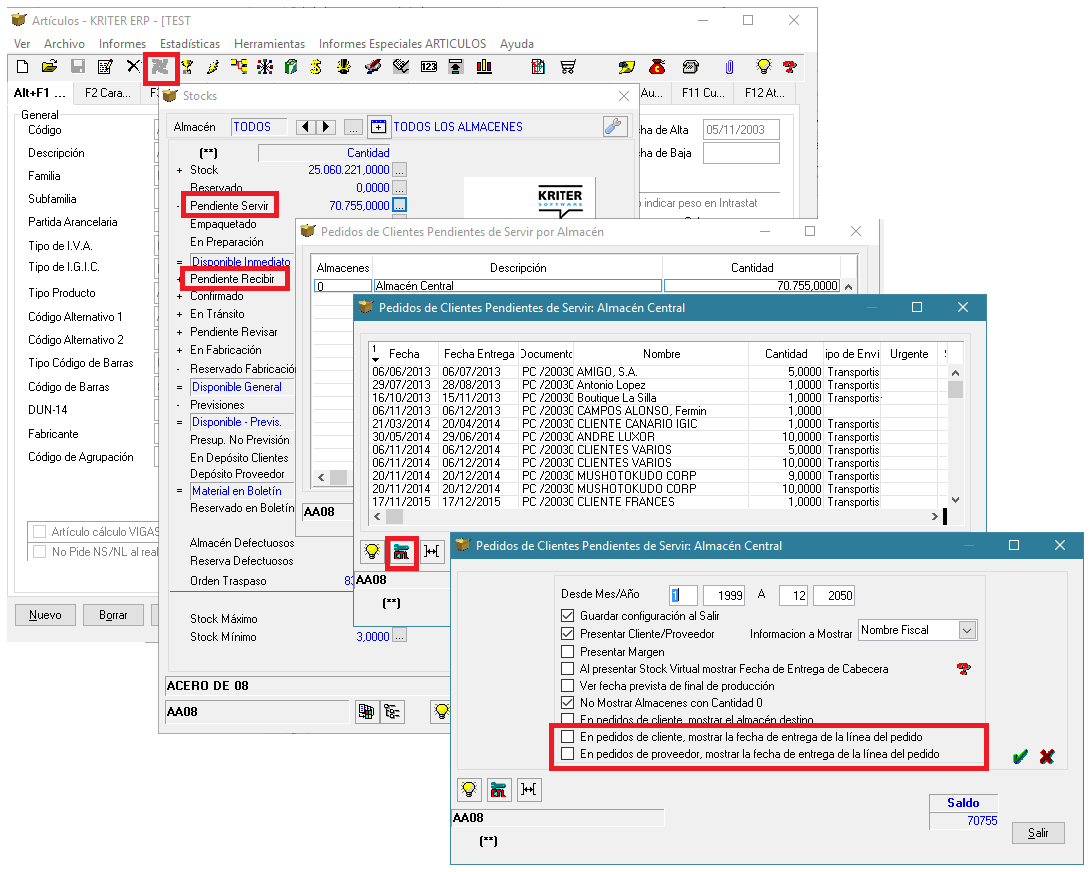Image resolution: width=1090 pixels, height=872 pixels.
Task: Click the Borrar button
Action: (x=113, y=615)
